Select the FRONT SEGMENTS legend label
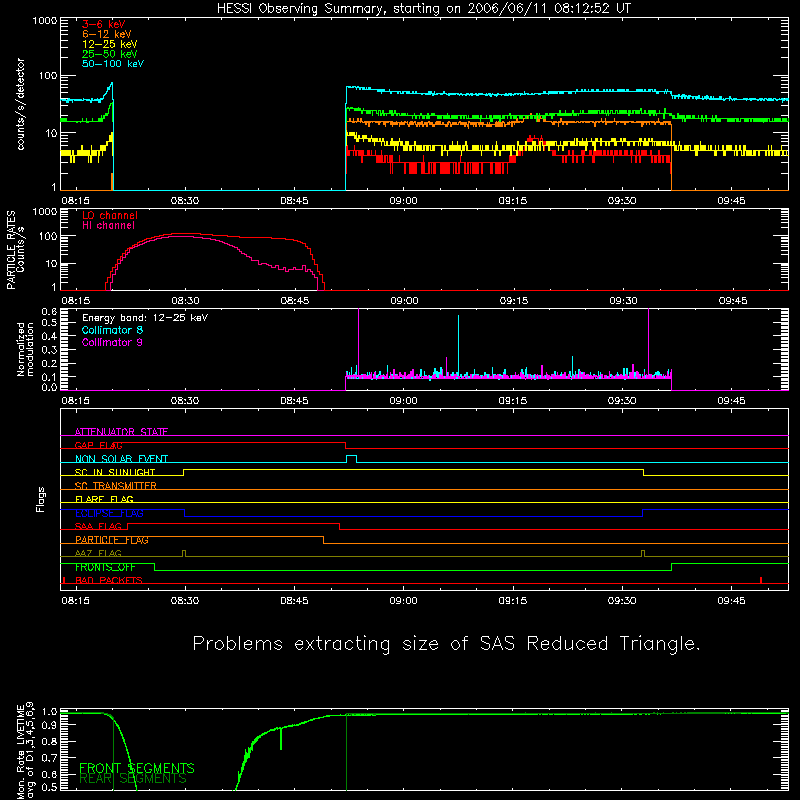 click(x=137, y=768)
